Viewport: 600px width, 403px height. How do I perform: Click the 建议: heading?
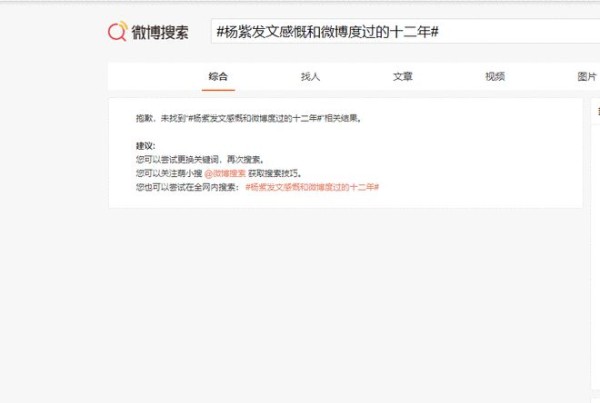pyautogui.click(x=145, y=146)
